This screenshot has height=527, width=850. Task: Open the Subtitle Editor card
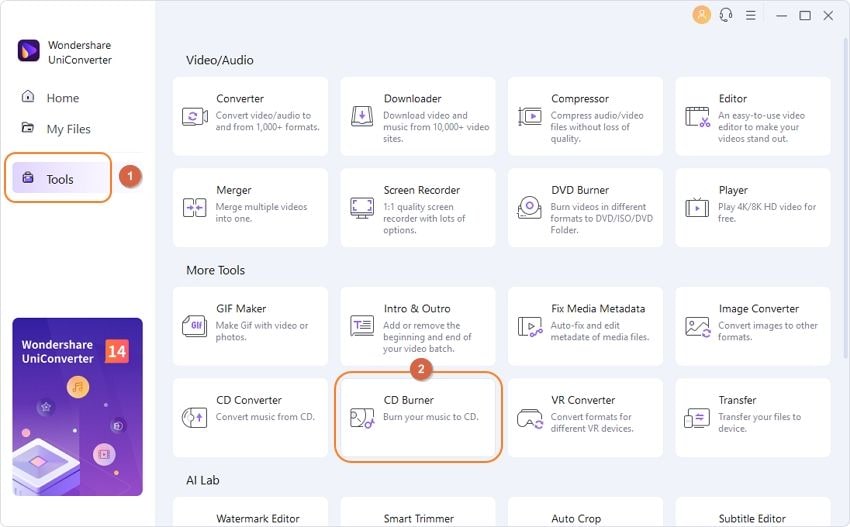click(x=753, y=512)
